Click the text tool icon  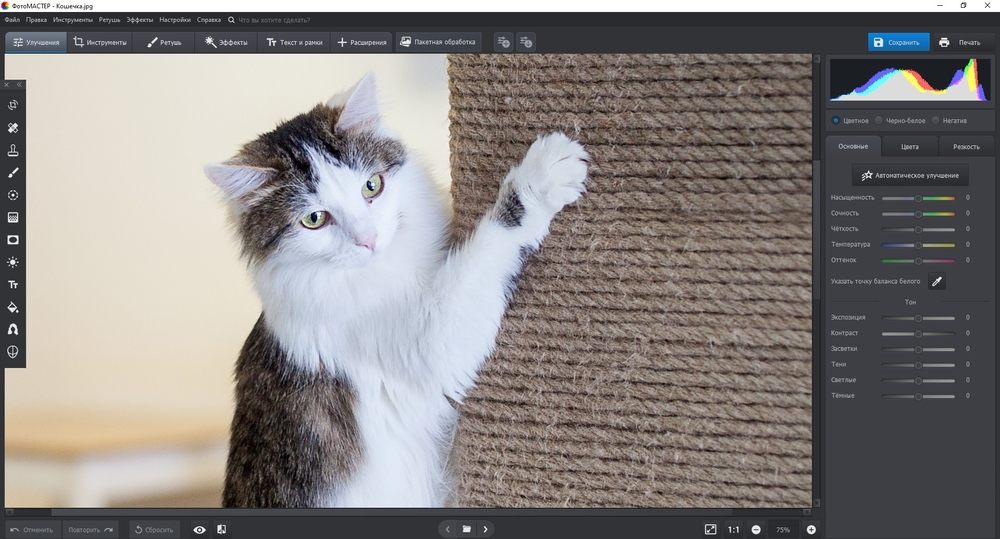(13, 285)
